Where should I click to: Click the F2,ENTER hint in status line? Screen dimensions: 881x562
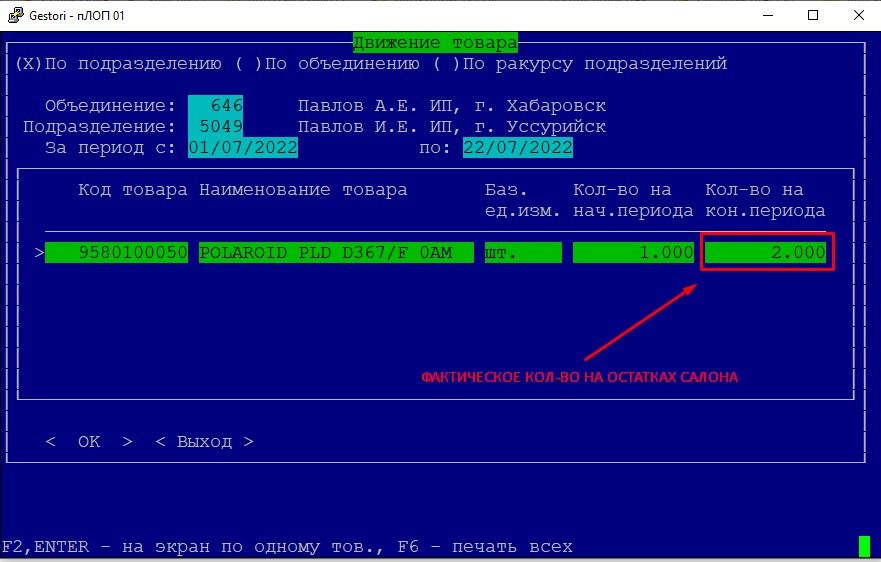(192, 547)
